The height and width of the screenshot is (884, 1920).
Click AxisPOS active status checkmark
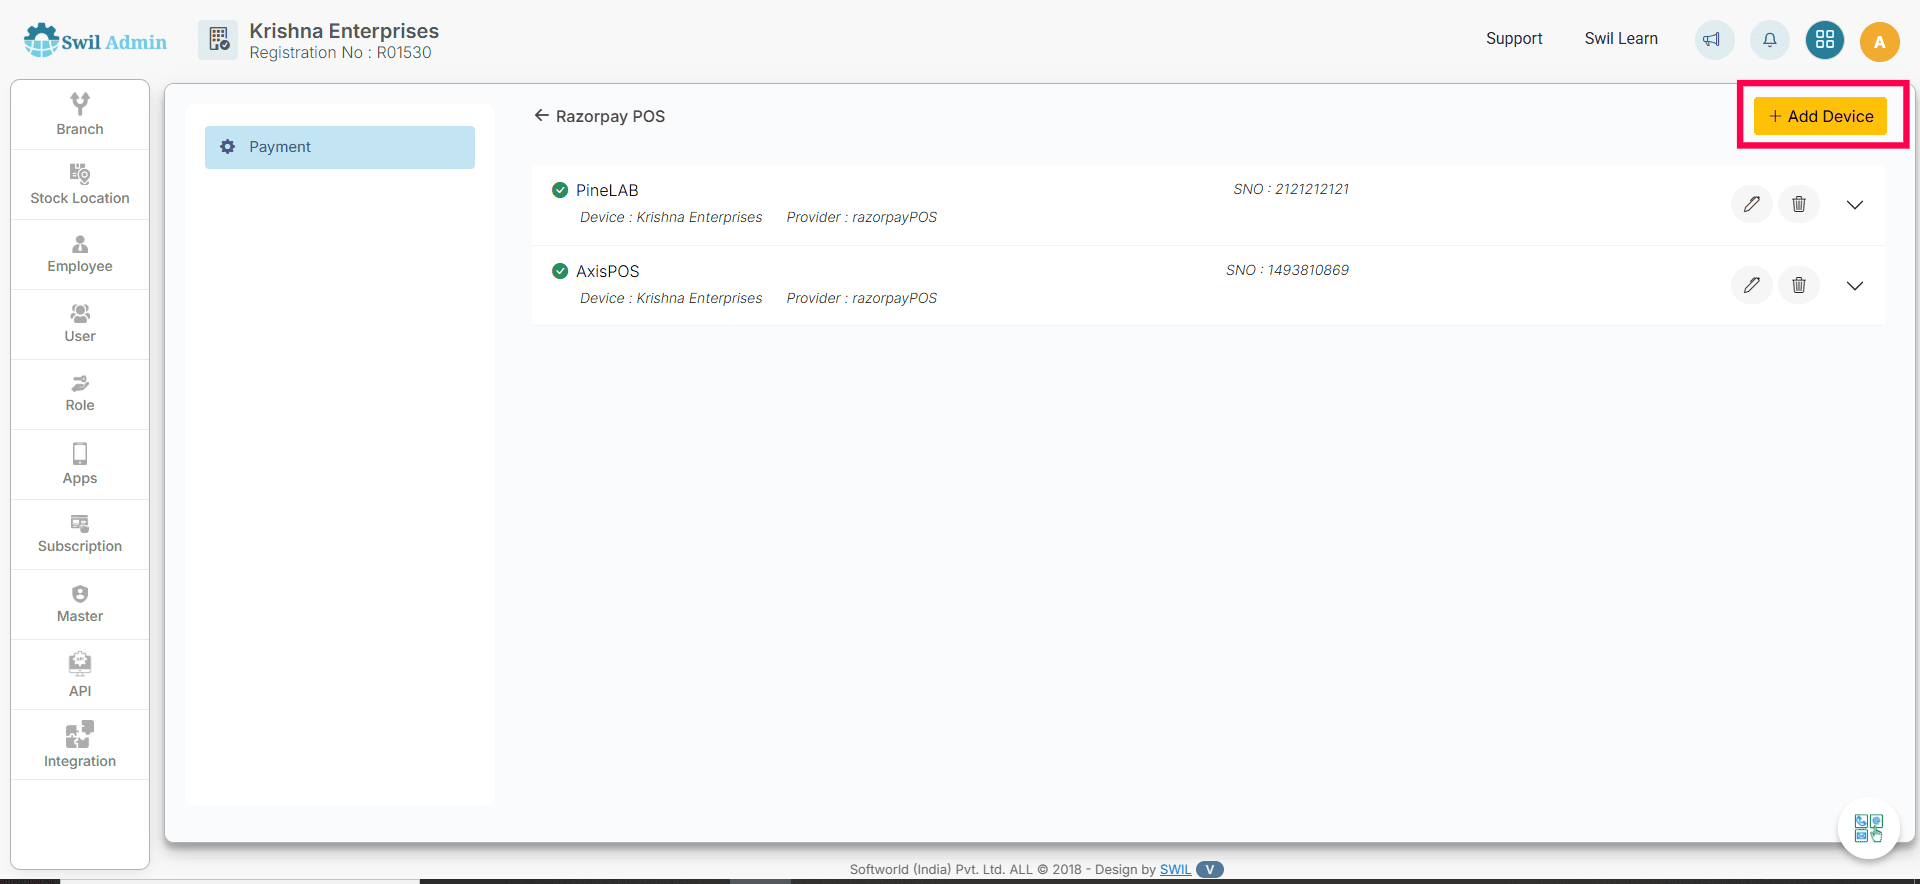click(560, 271)
